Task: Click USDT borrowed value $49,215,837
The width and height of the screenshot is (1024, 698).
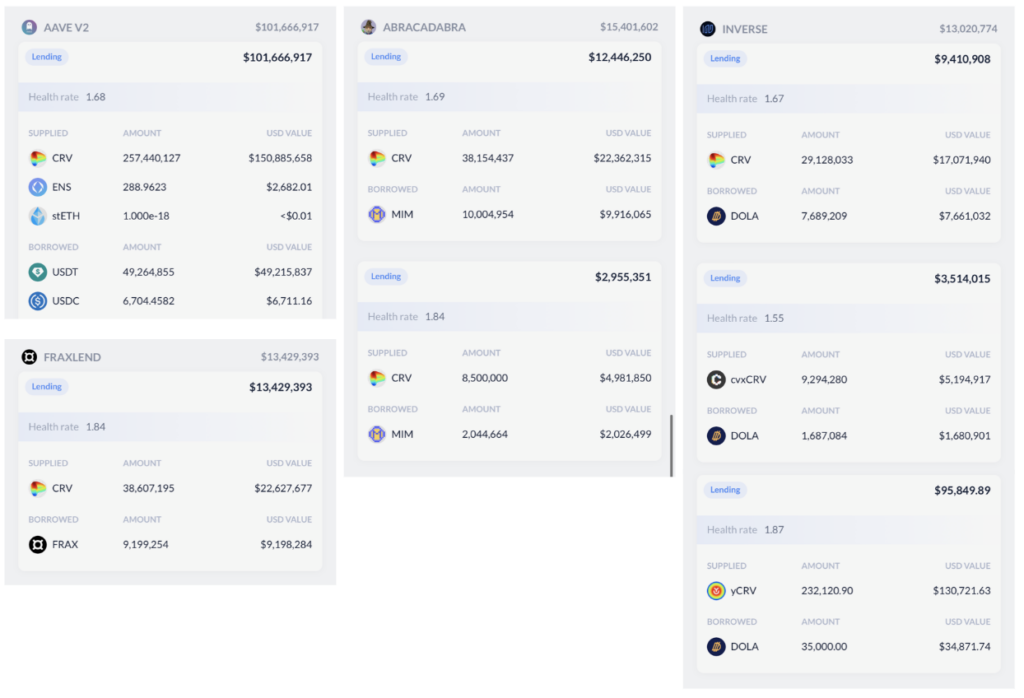Action: (x=283, y=272)
